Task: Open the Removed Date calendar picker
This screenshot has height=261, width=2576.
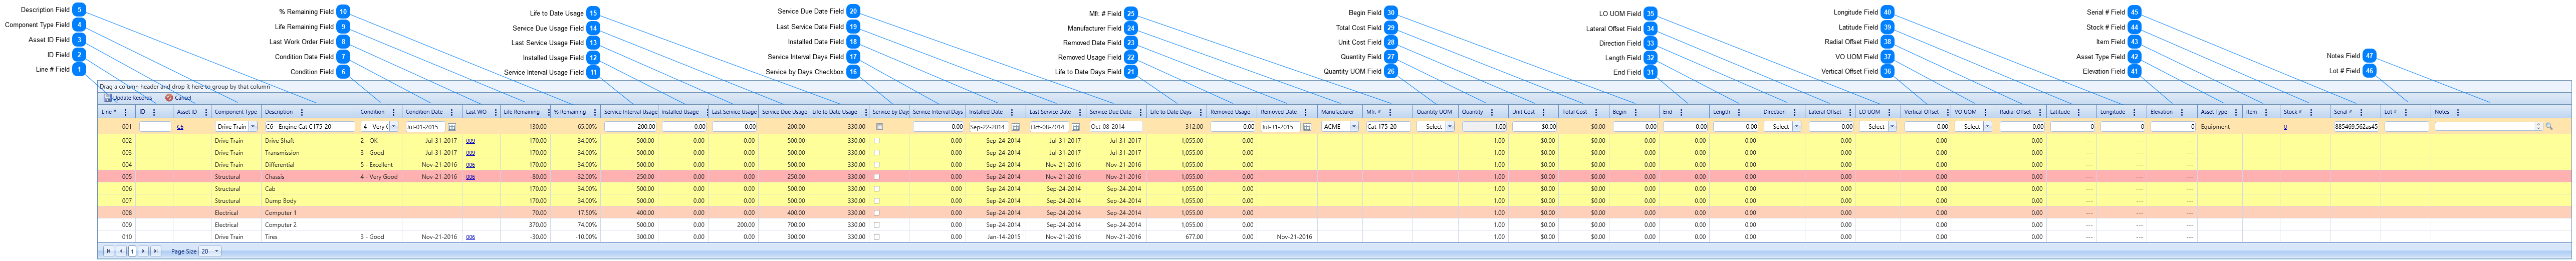Action: click(x=1307, y=127)
